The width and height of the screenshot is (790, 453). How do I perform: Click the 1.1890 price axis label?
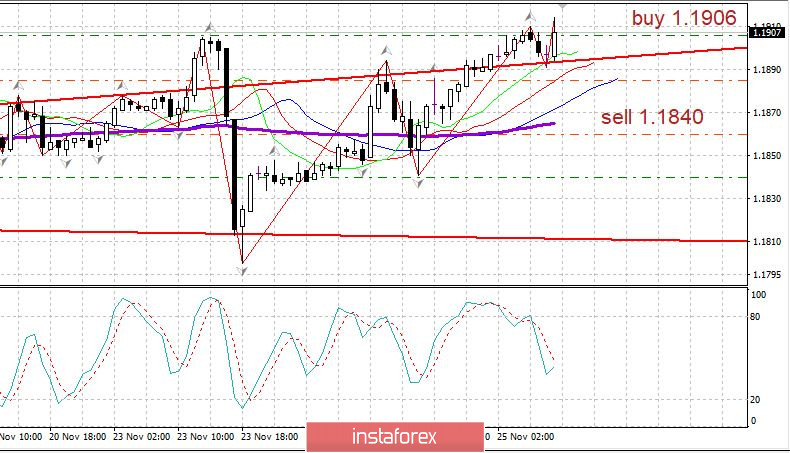(x=765, y=70)
